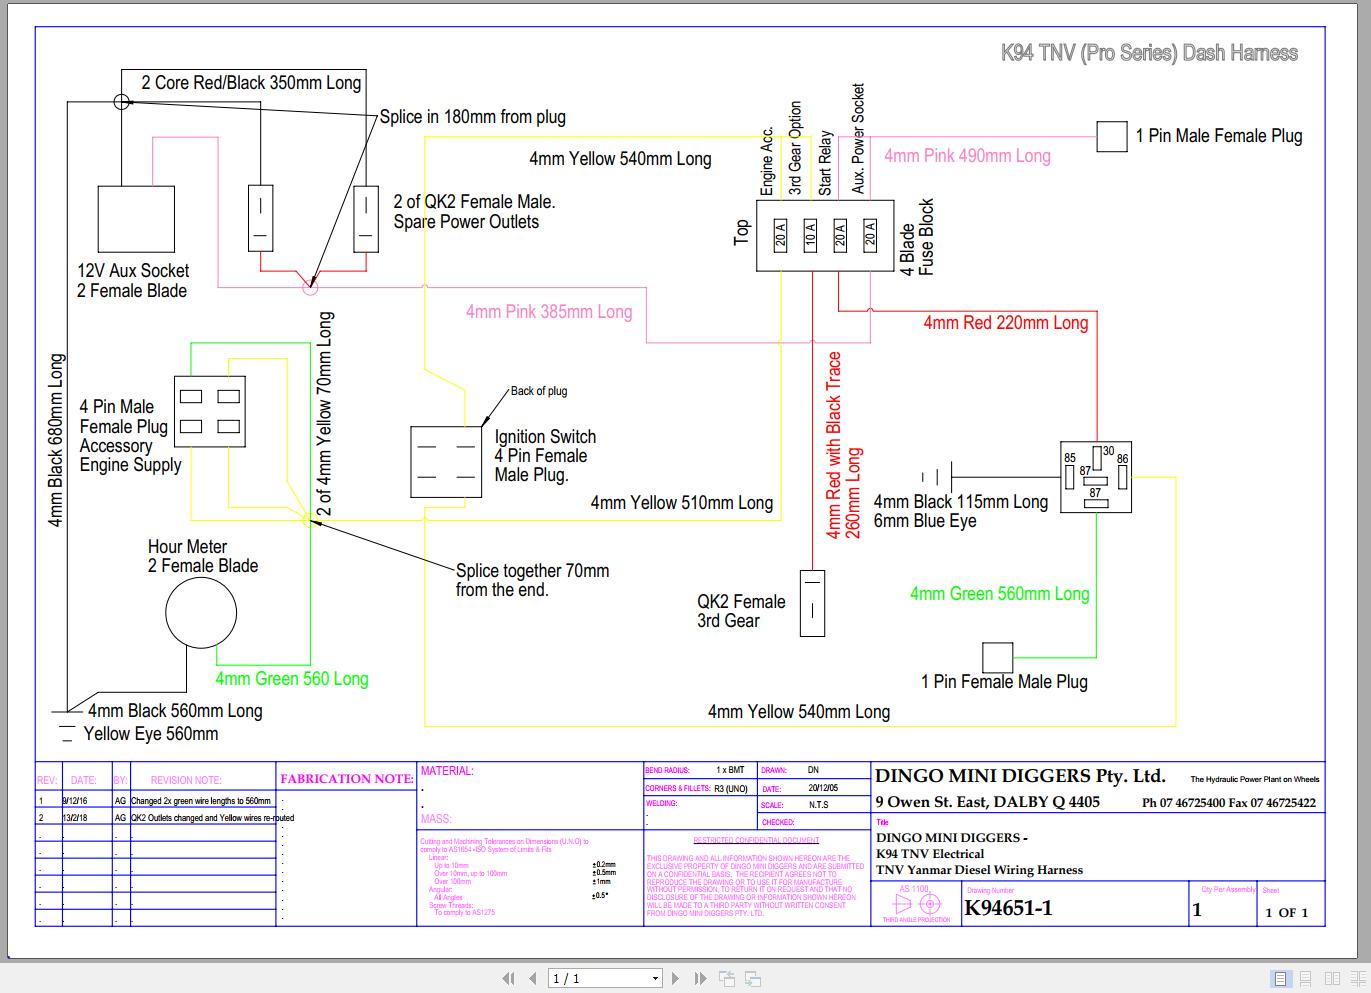This screenshot has height=993, width=1371.
Task: Click the 12V Aux Socket box
Action: tap(135, 220)
